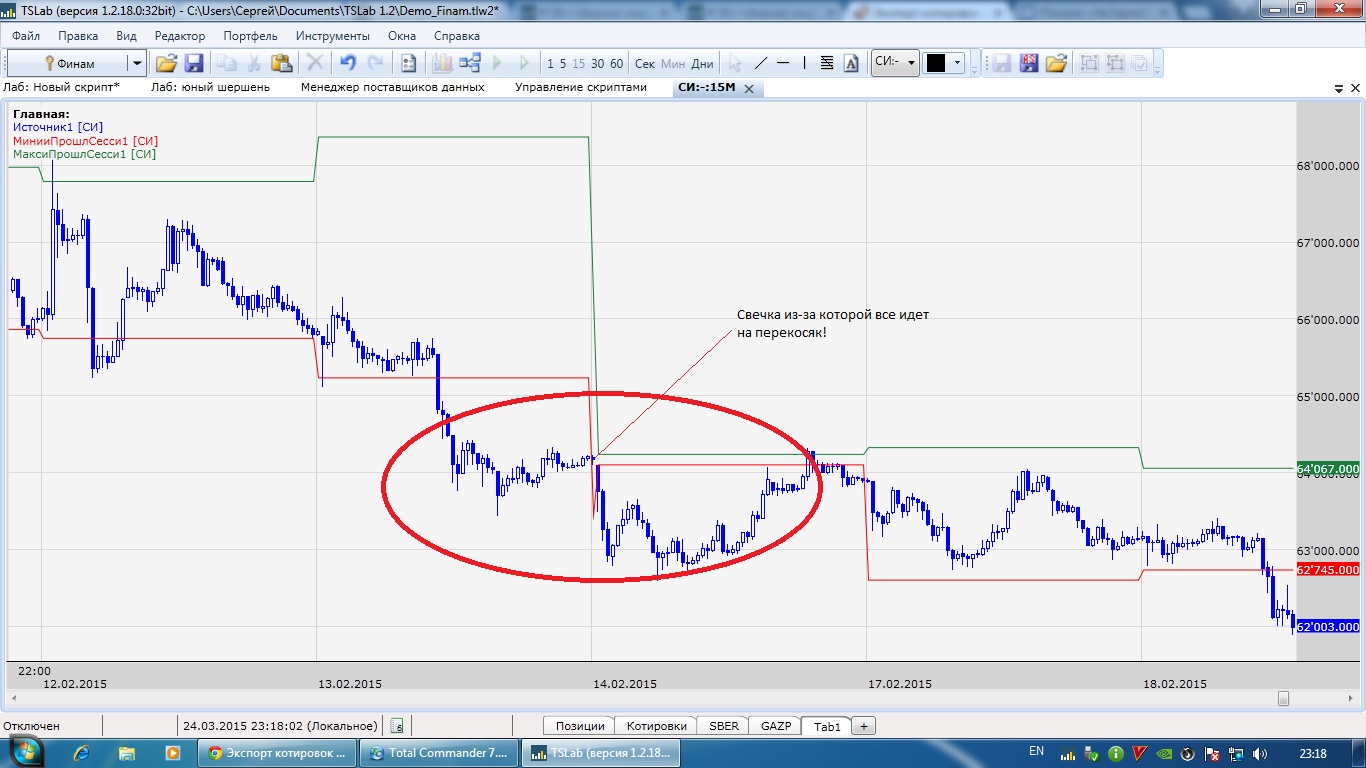Close the СИ:-:15М chart tab

748,88
